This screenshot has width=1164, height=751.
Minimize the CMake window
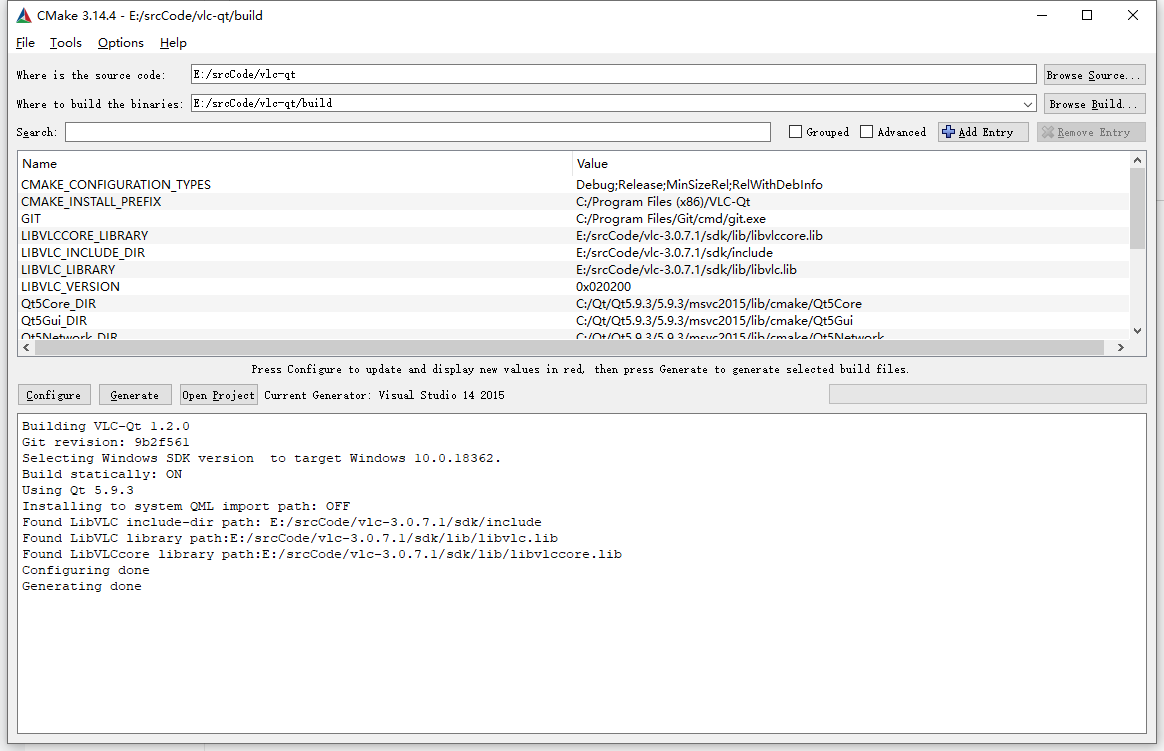pos(1042,15)
